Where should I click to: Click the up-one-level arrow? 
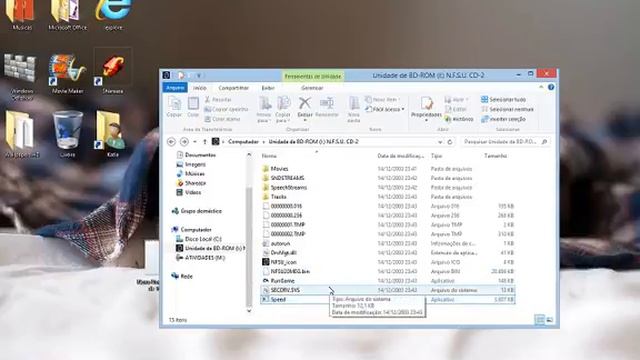[x=204, y=142]
